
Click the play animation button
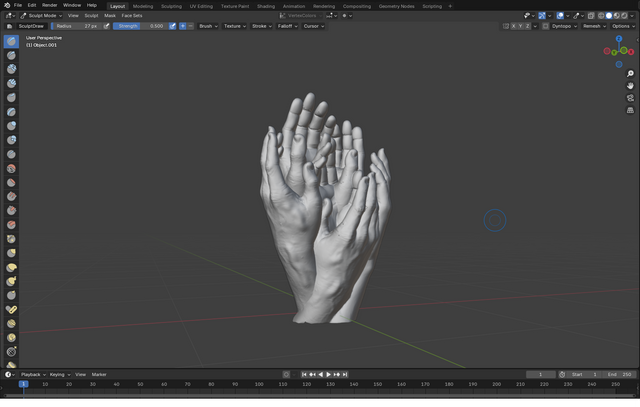[x=328, y=374]
